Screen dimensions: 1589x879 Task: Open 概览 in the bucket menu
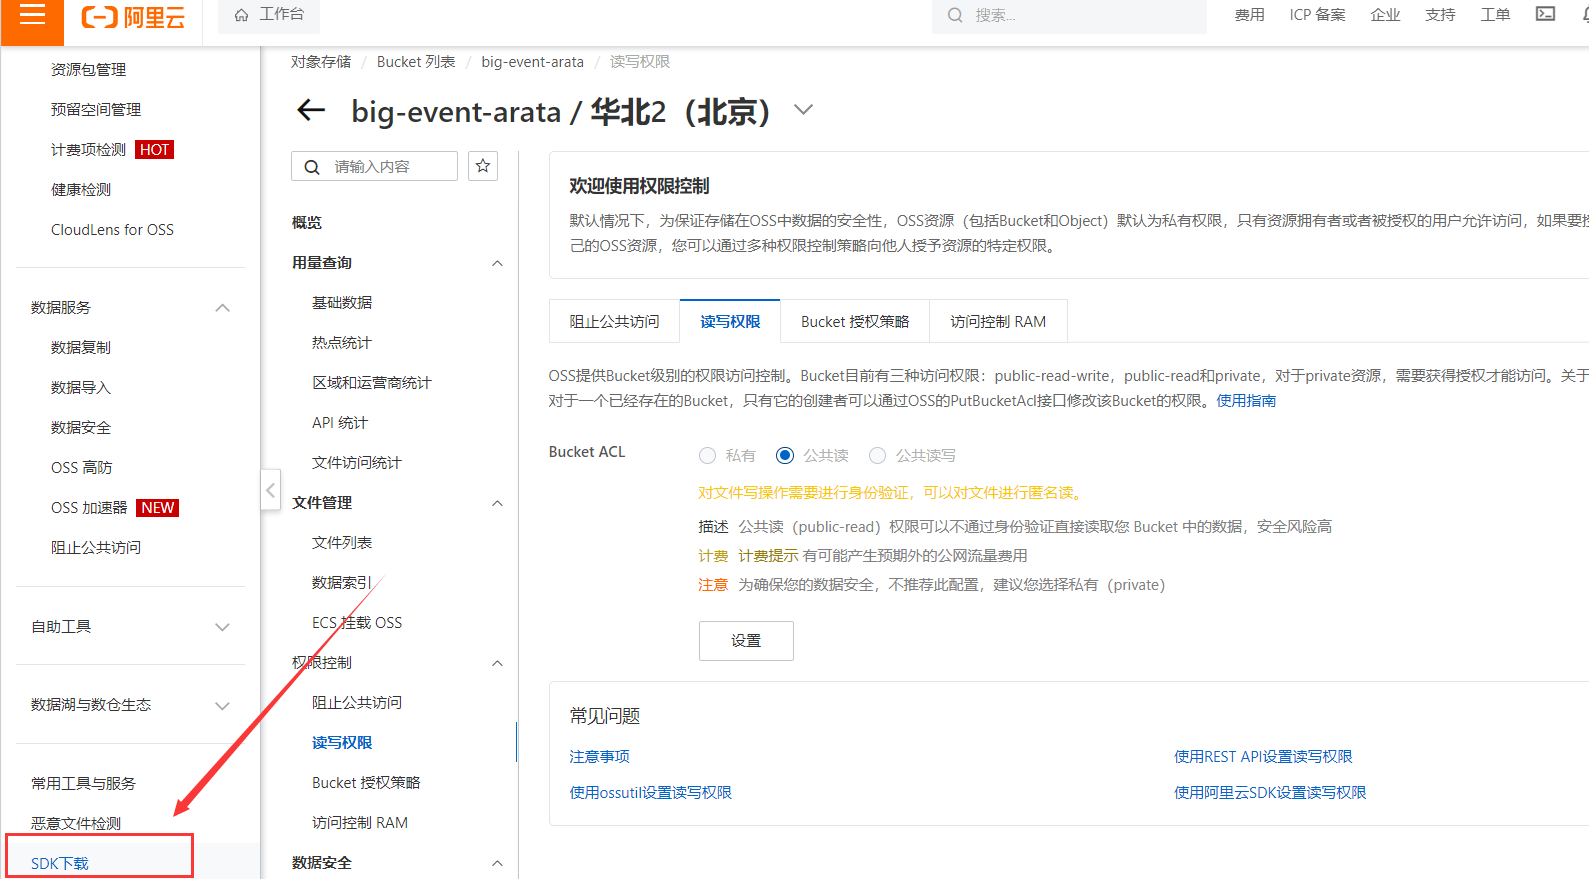coord(307,223)
